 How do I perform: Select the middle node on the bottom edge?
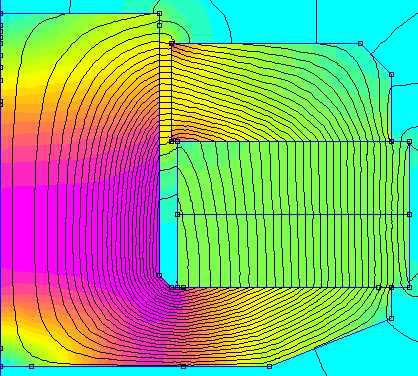click(183, 367)
